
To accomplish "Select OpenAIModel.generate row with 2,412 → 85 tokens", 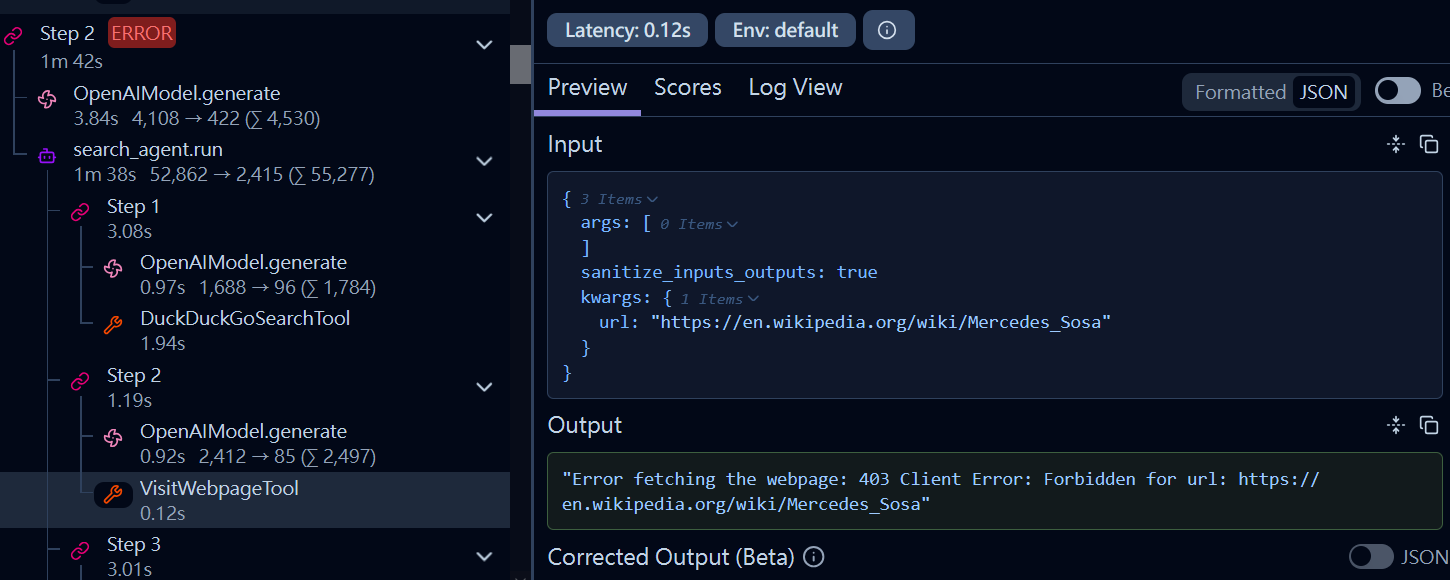I will pyautogui.click(x=255, y=443).
